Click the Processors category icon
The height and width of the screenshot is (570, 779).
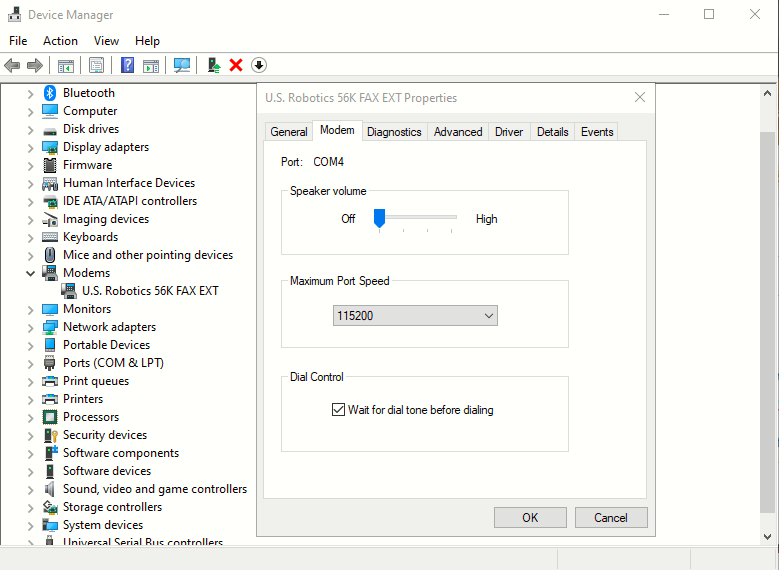click(x=50, y=417)
